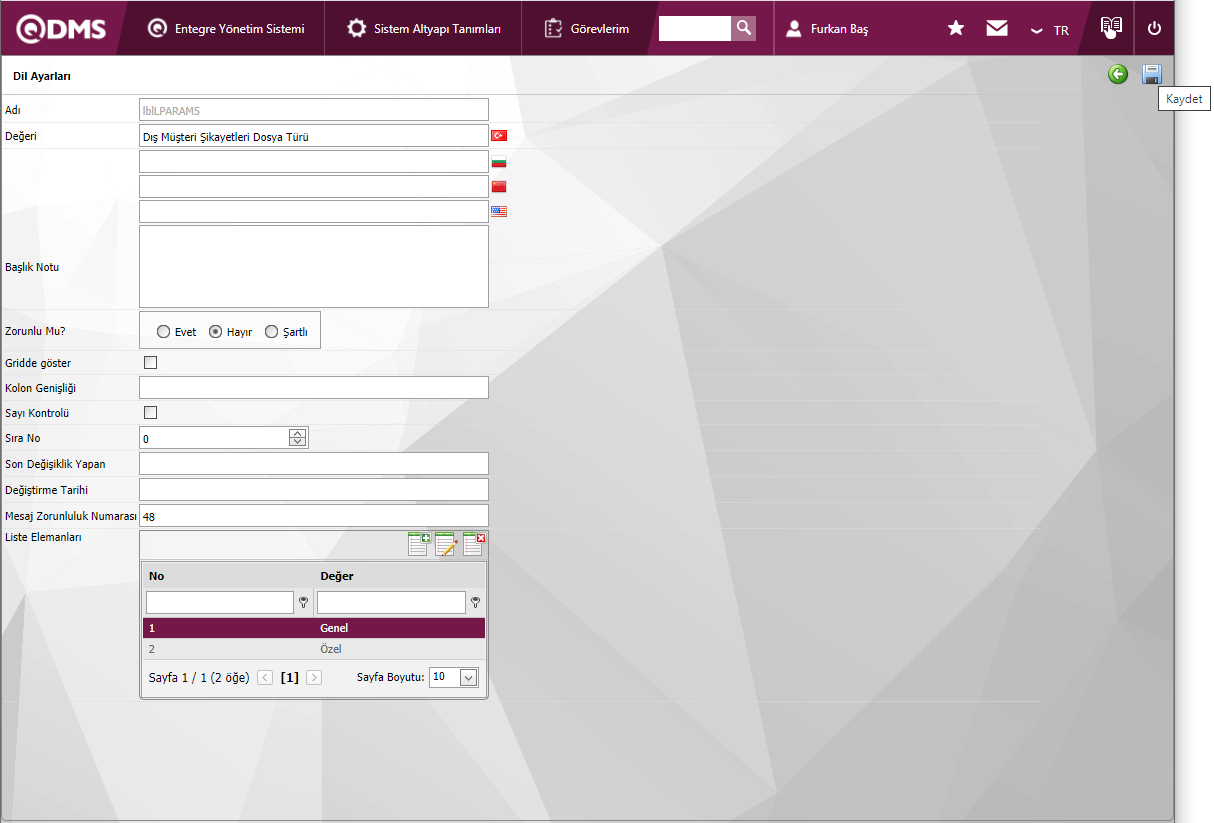Click the QDMS logo
Screen dimensions: 1214x823
pos(60,29)
